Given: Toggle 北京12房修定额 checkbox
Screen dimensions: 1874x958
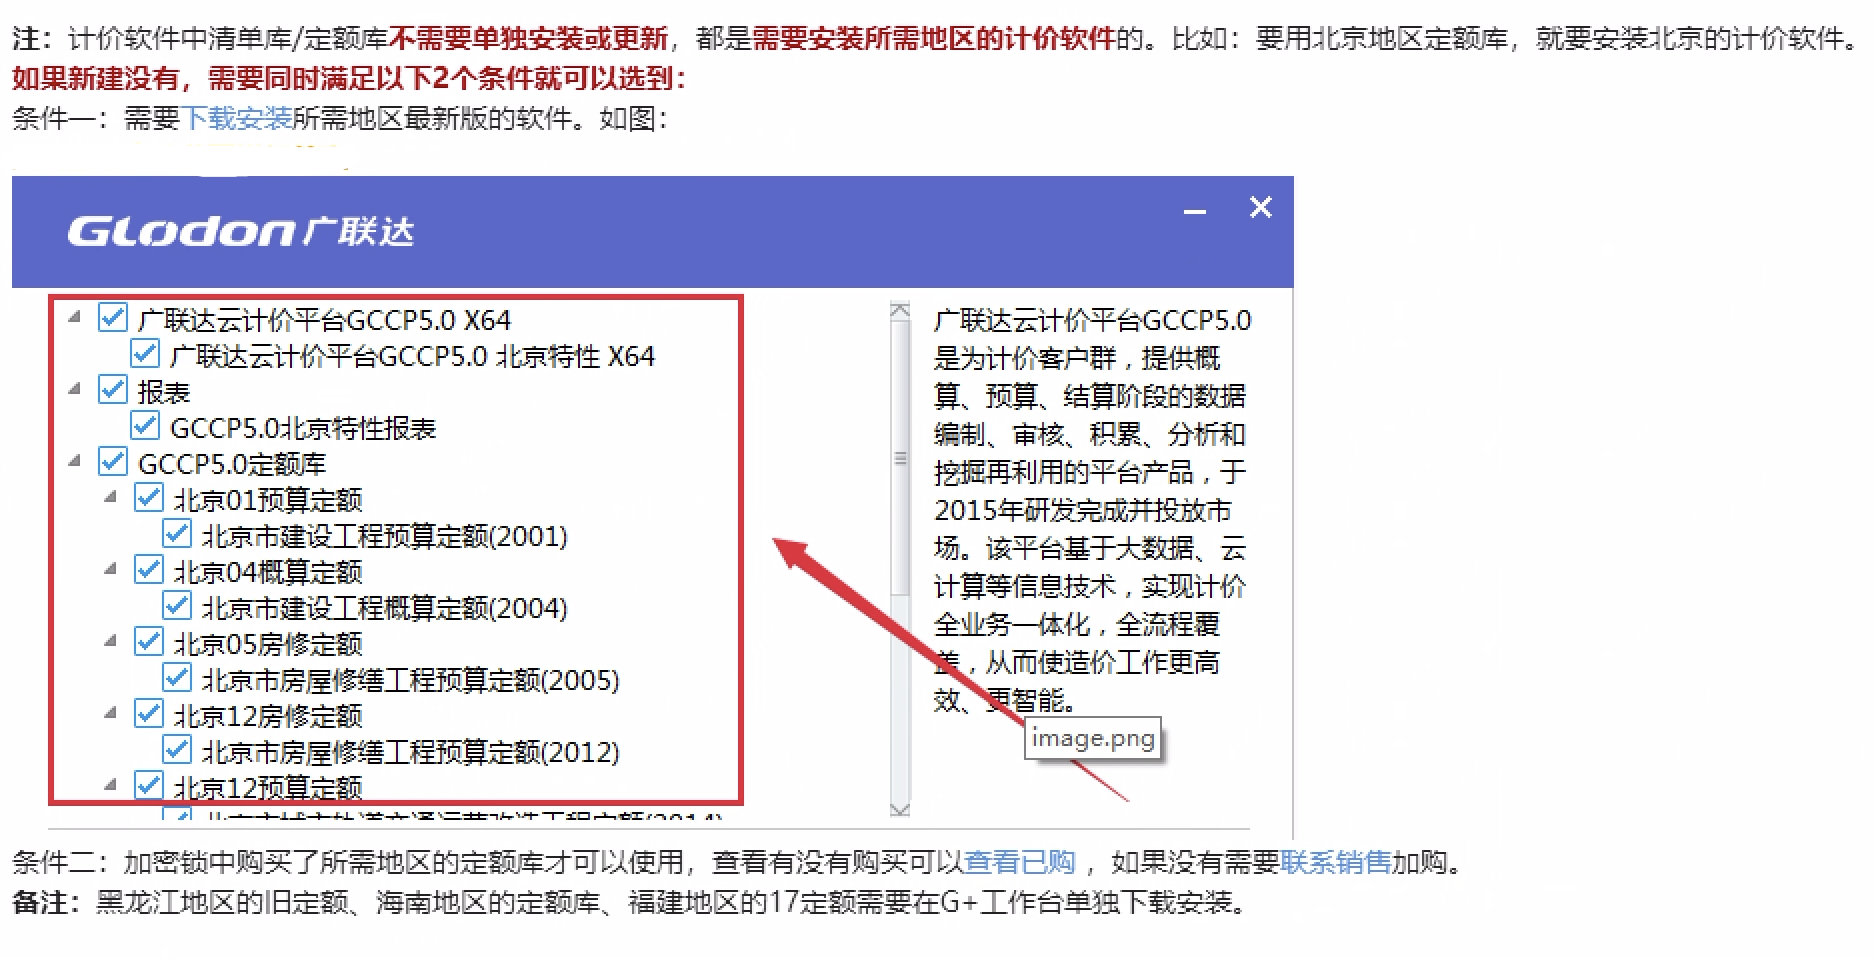Looking at the screenshot, I should coord(148,714).
